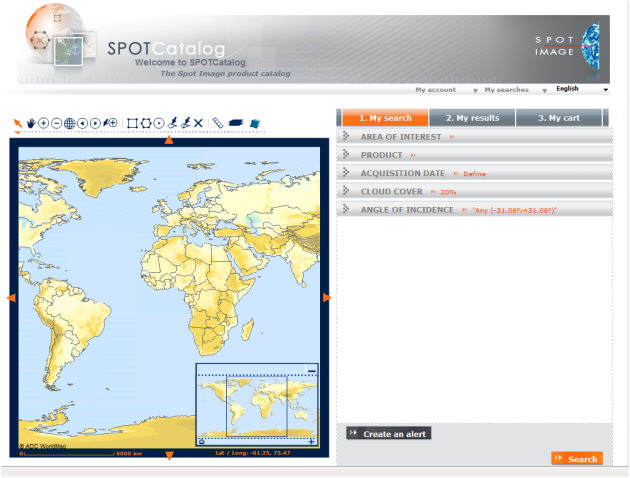Select the draw rectangle area tool

[x=132, y=123]
